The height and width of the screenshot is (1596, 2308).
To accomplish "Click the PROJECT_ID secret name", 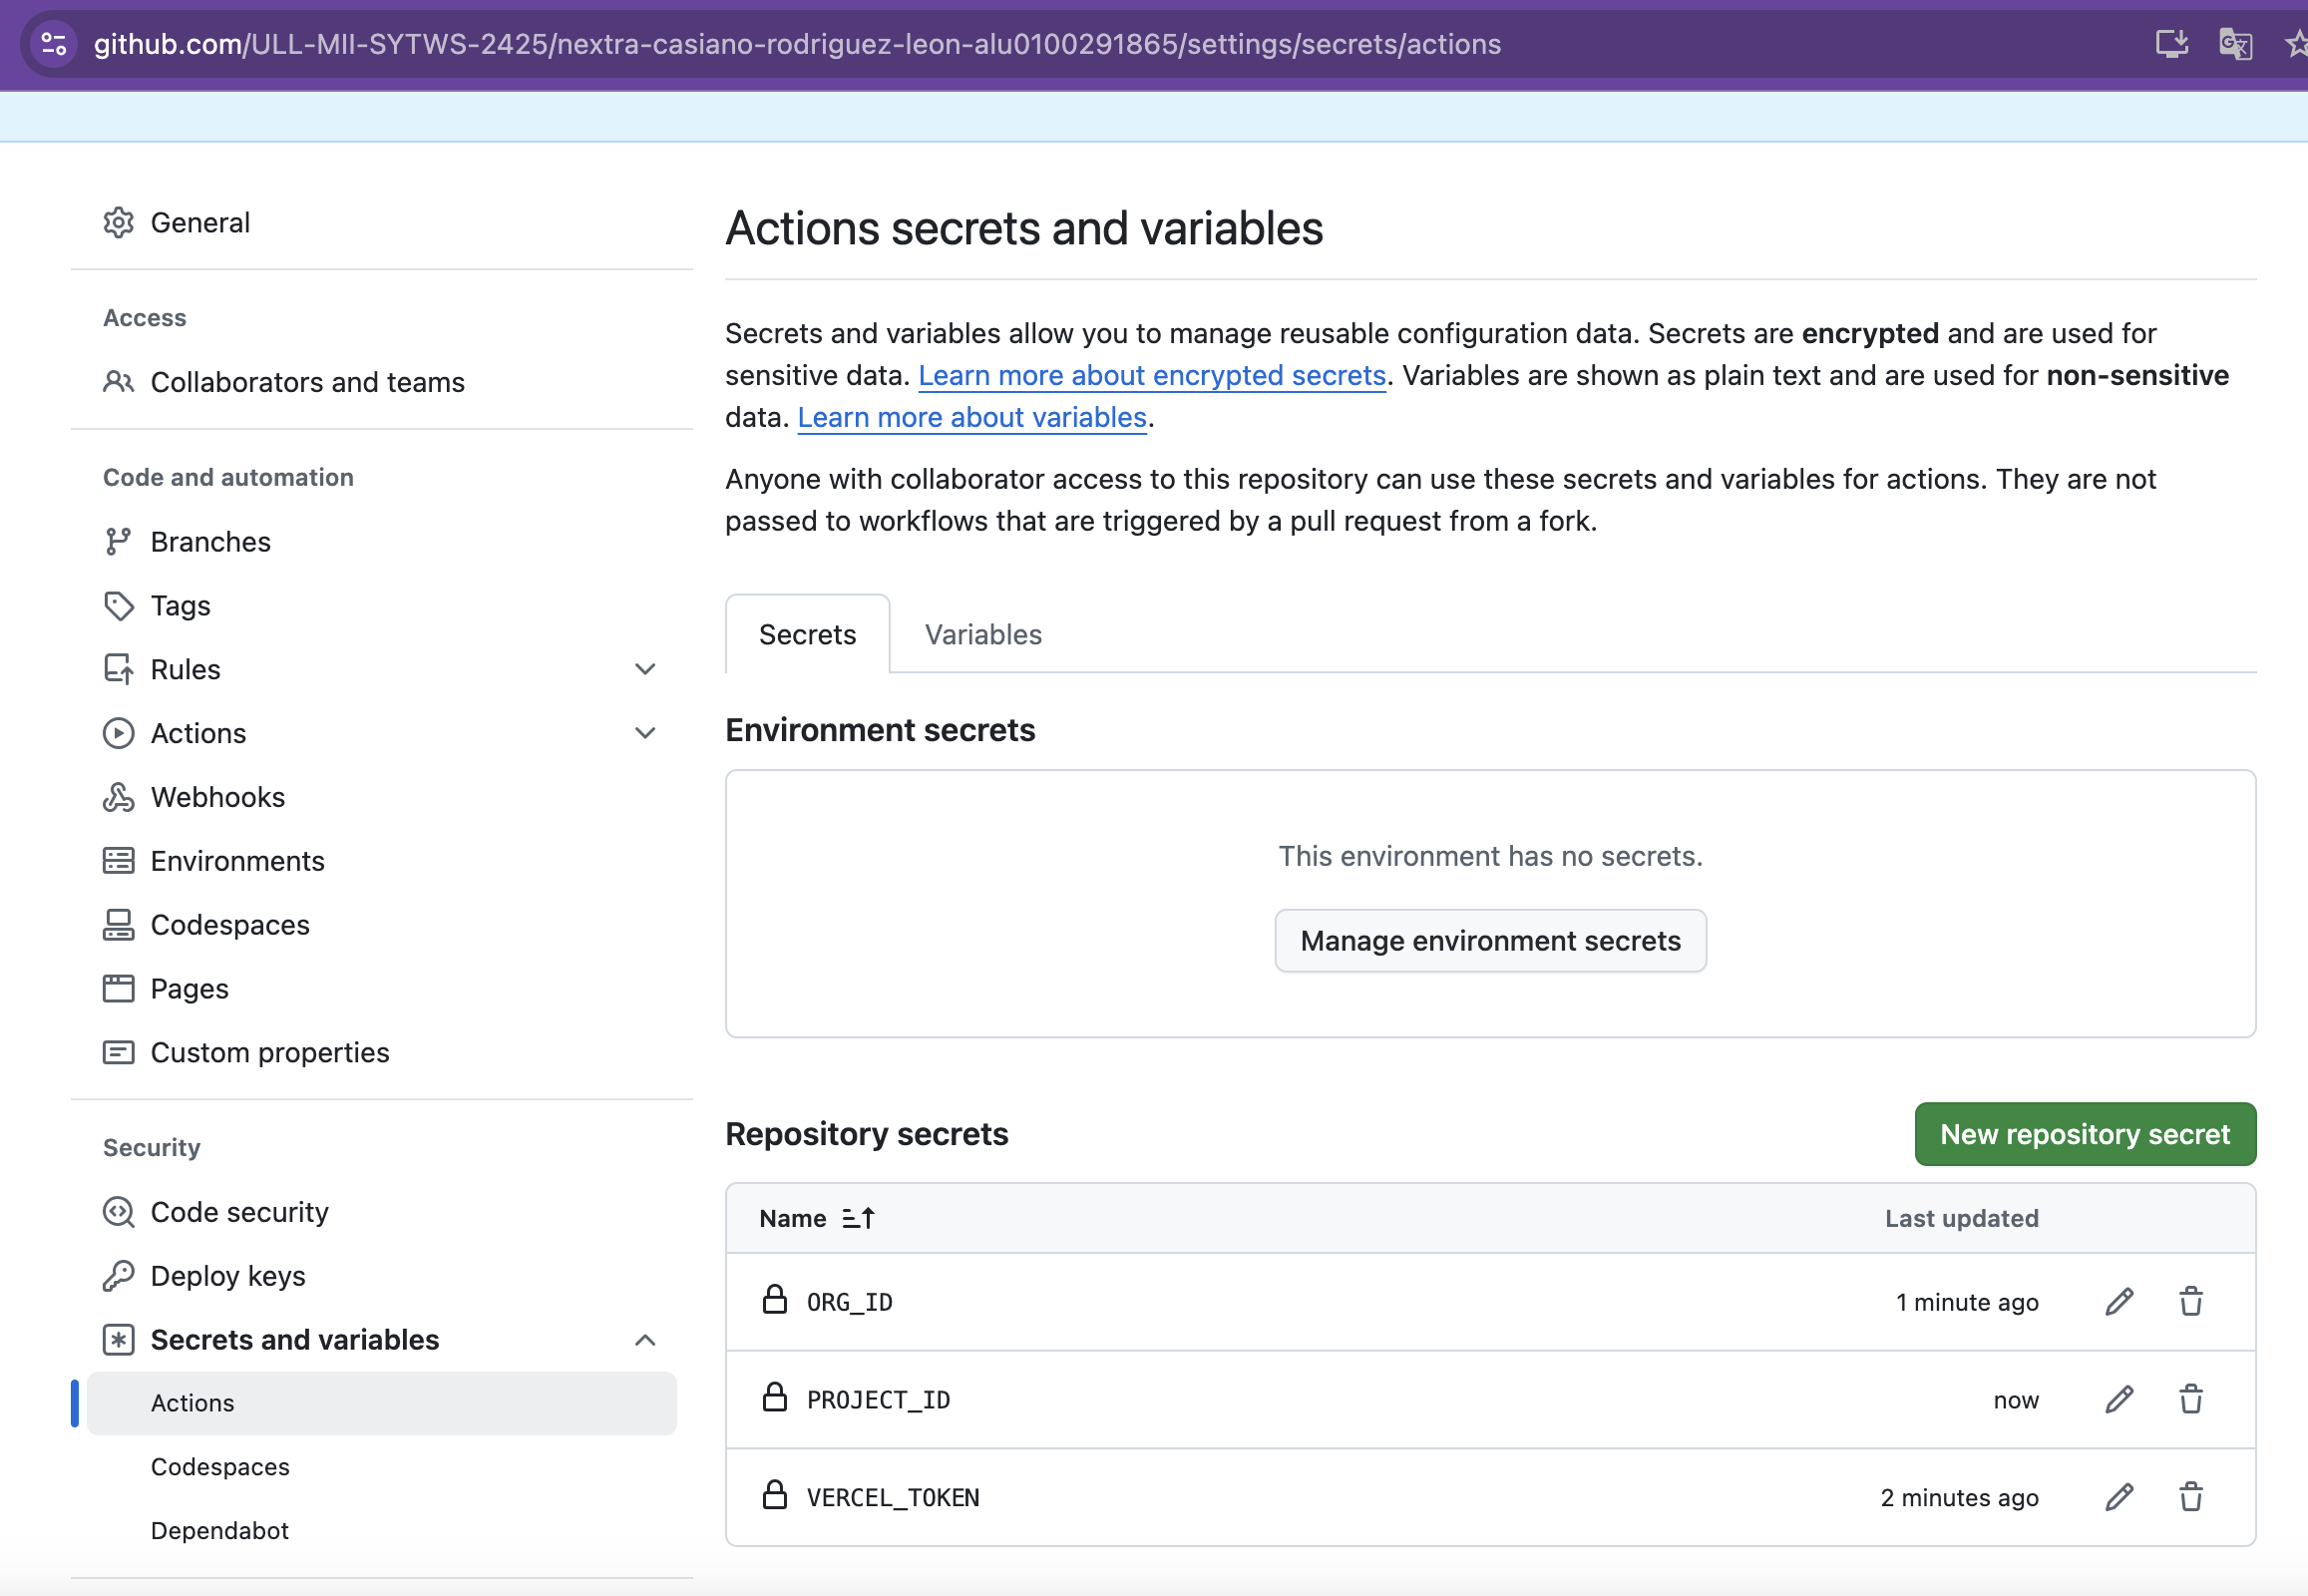I will 878,1400.
